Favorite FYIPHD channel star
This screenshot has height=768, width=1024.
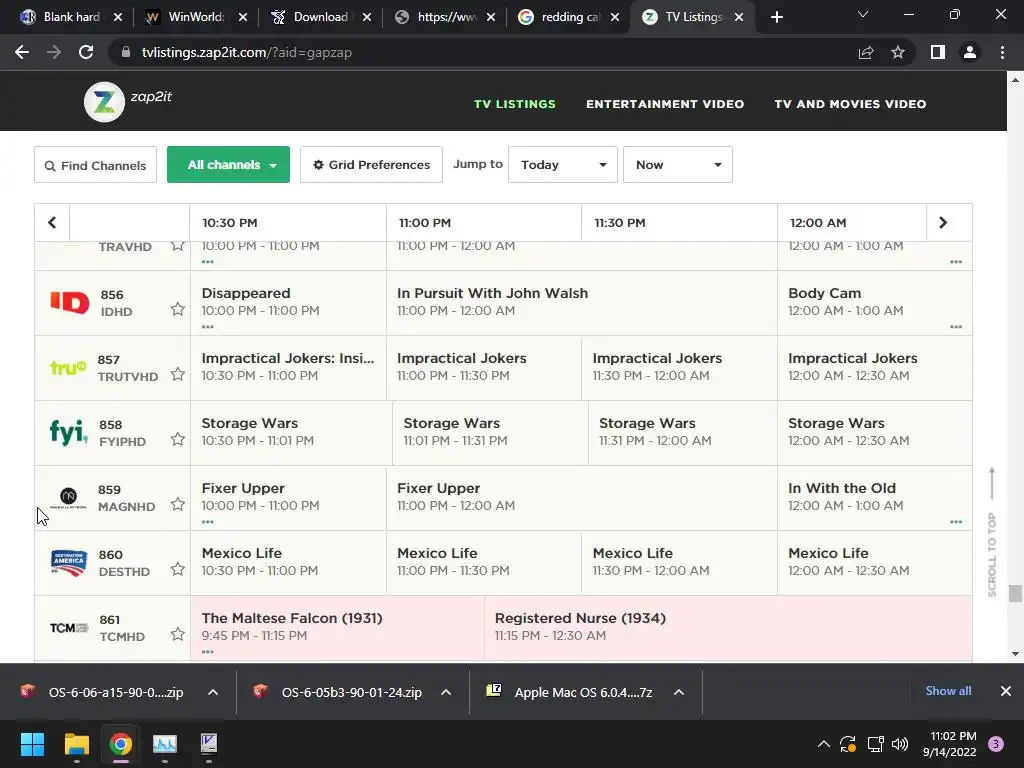178,439
